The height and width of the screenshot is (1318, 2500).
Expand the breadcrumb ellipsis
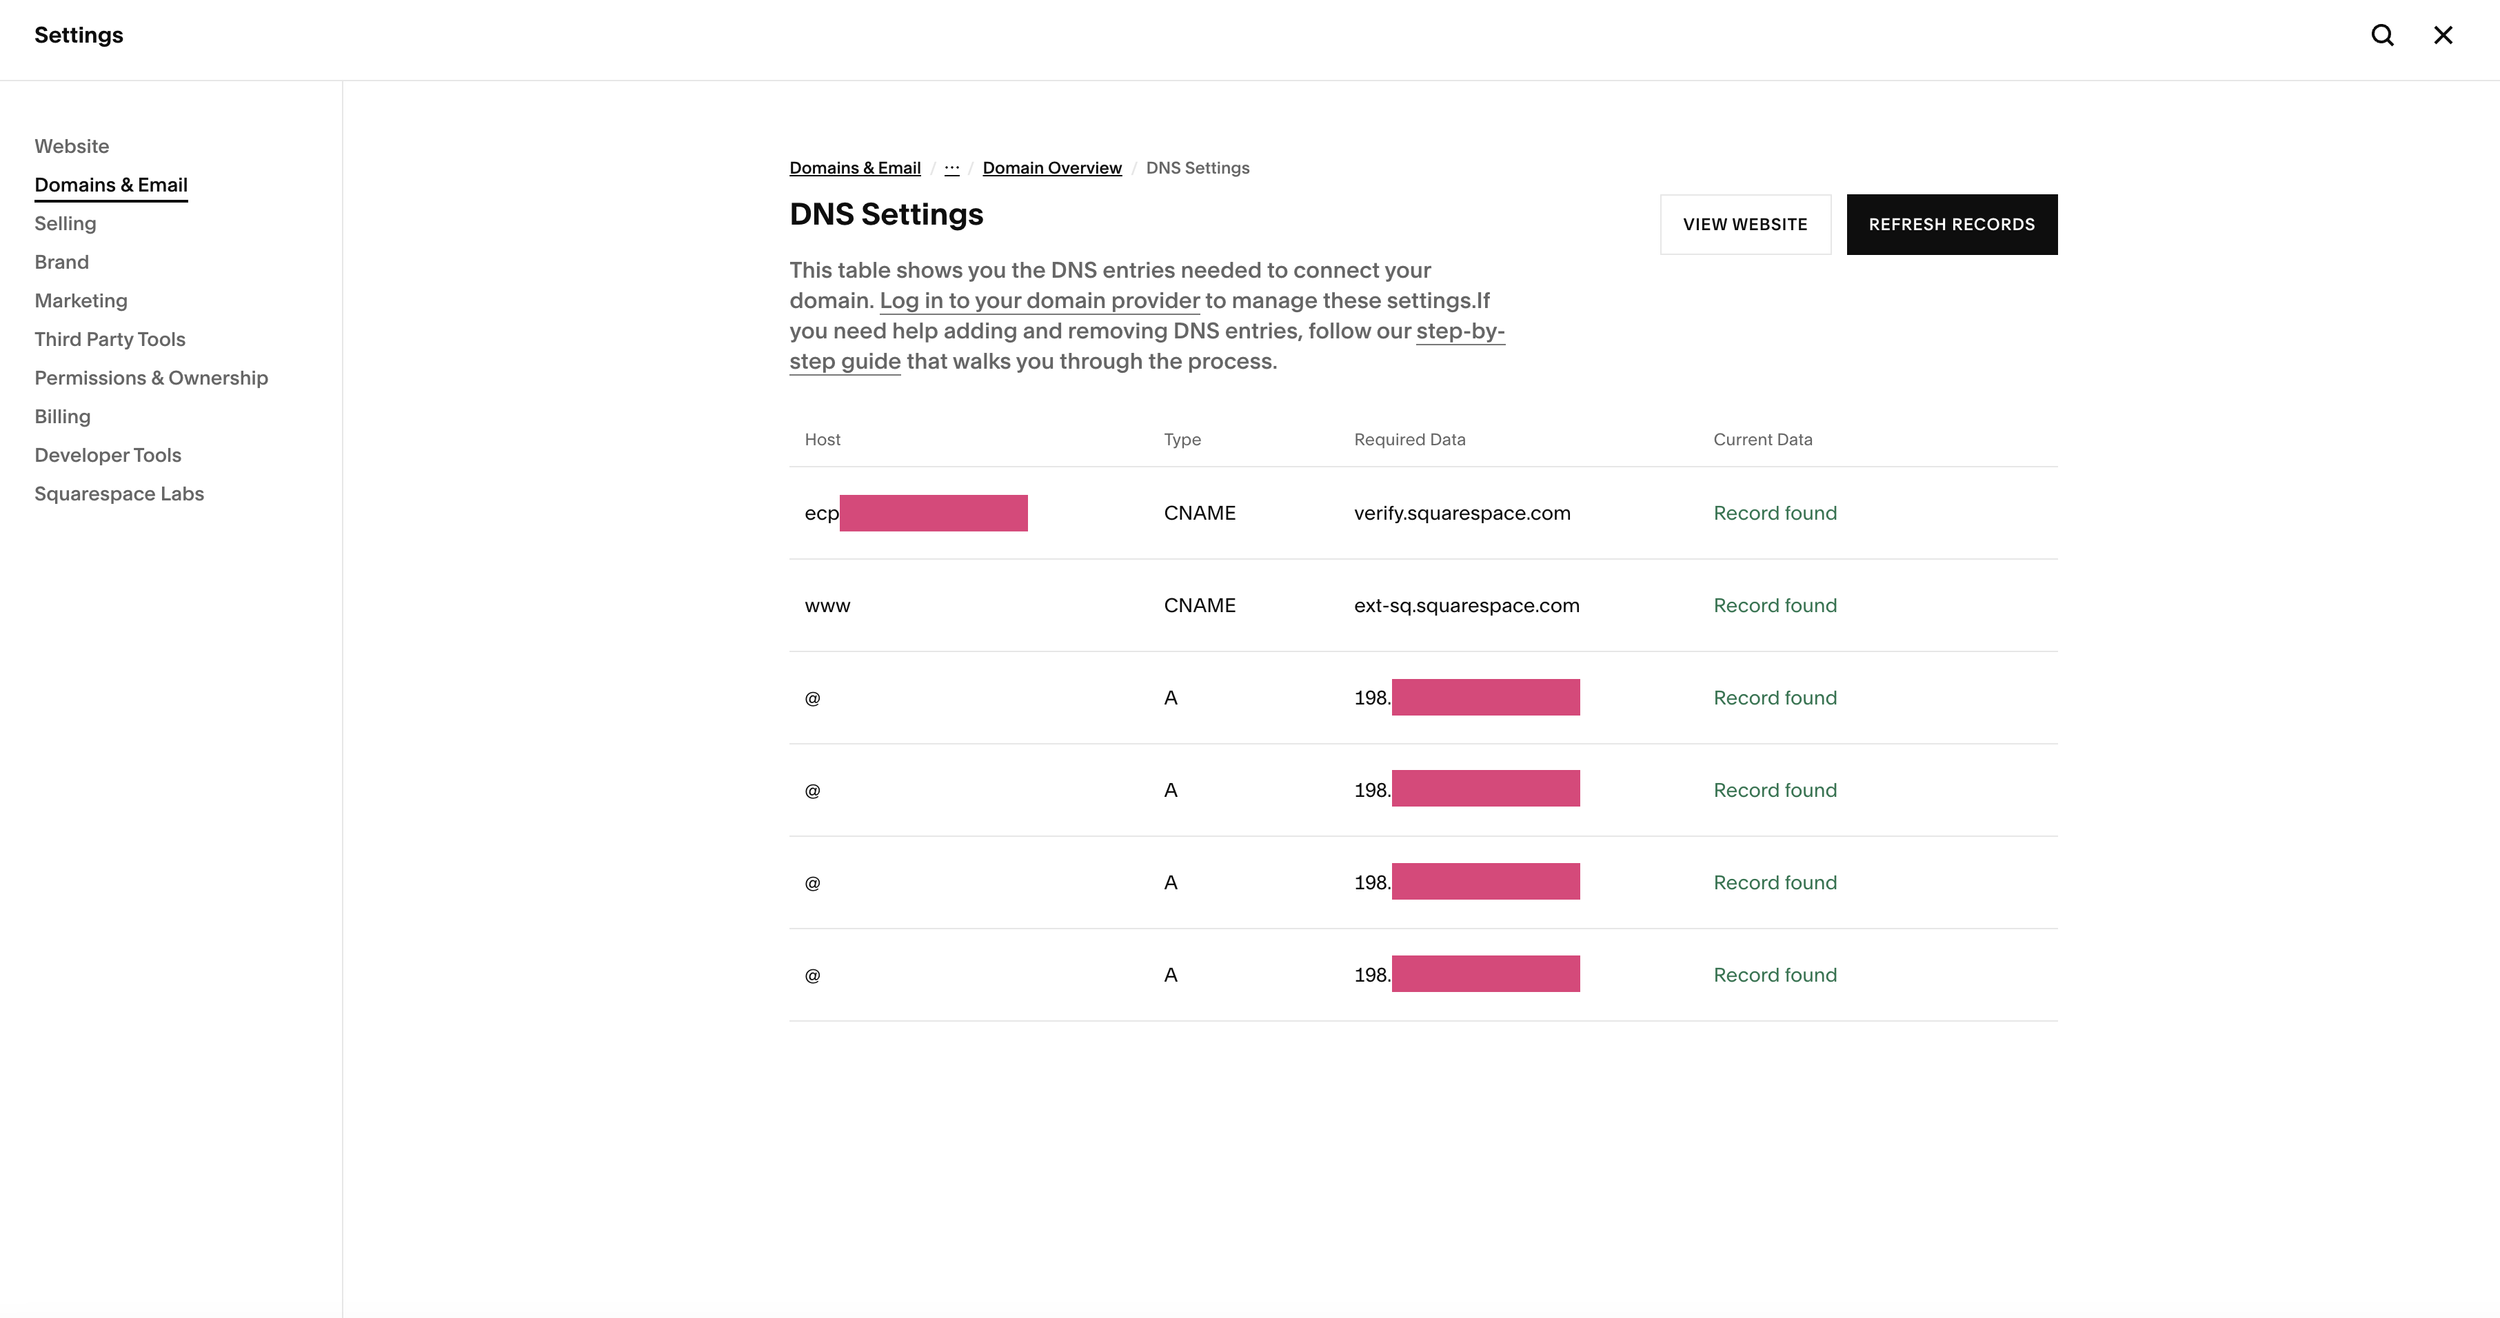click(x=951, y=168)
